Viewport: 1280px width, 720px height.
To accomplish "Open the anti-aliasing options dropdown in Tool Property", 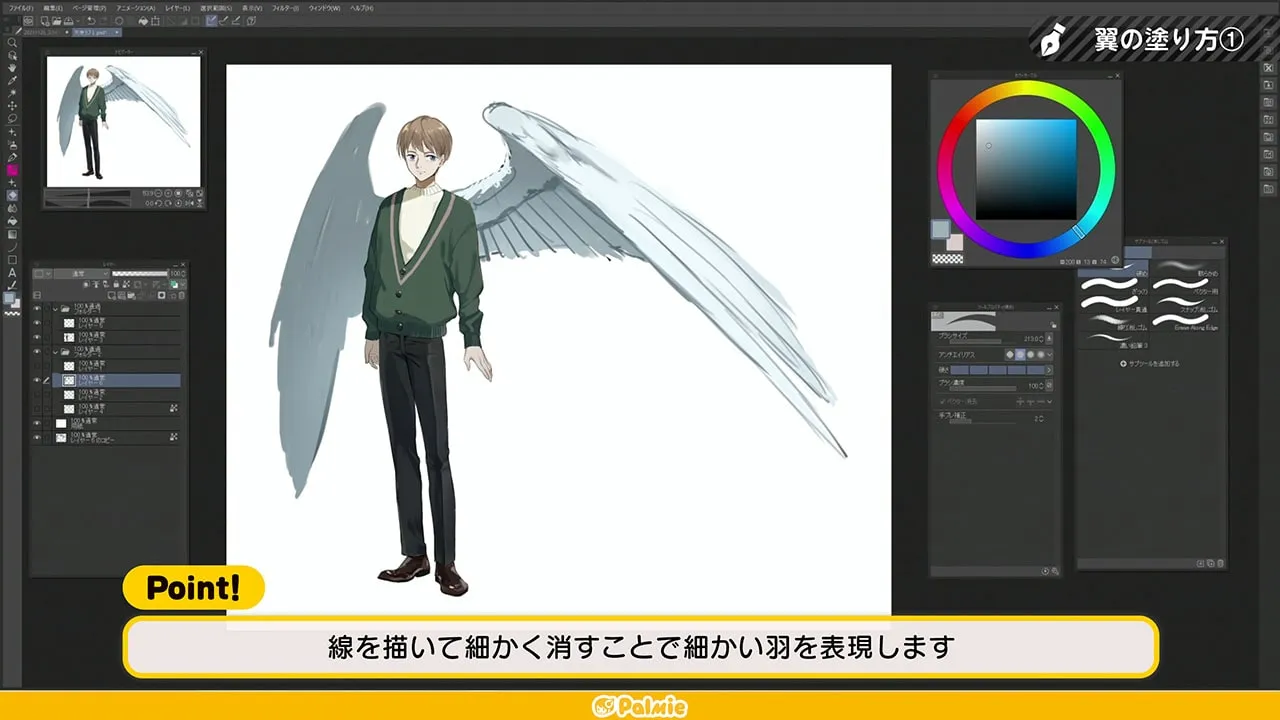I will click(x=1050, y=355).
